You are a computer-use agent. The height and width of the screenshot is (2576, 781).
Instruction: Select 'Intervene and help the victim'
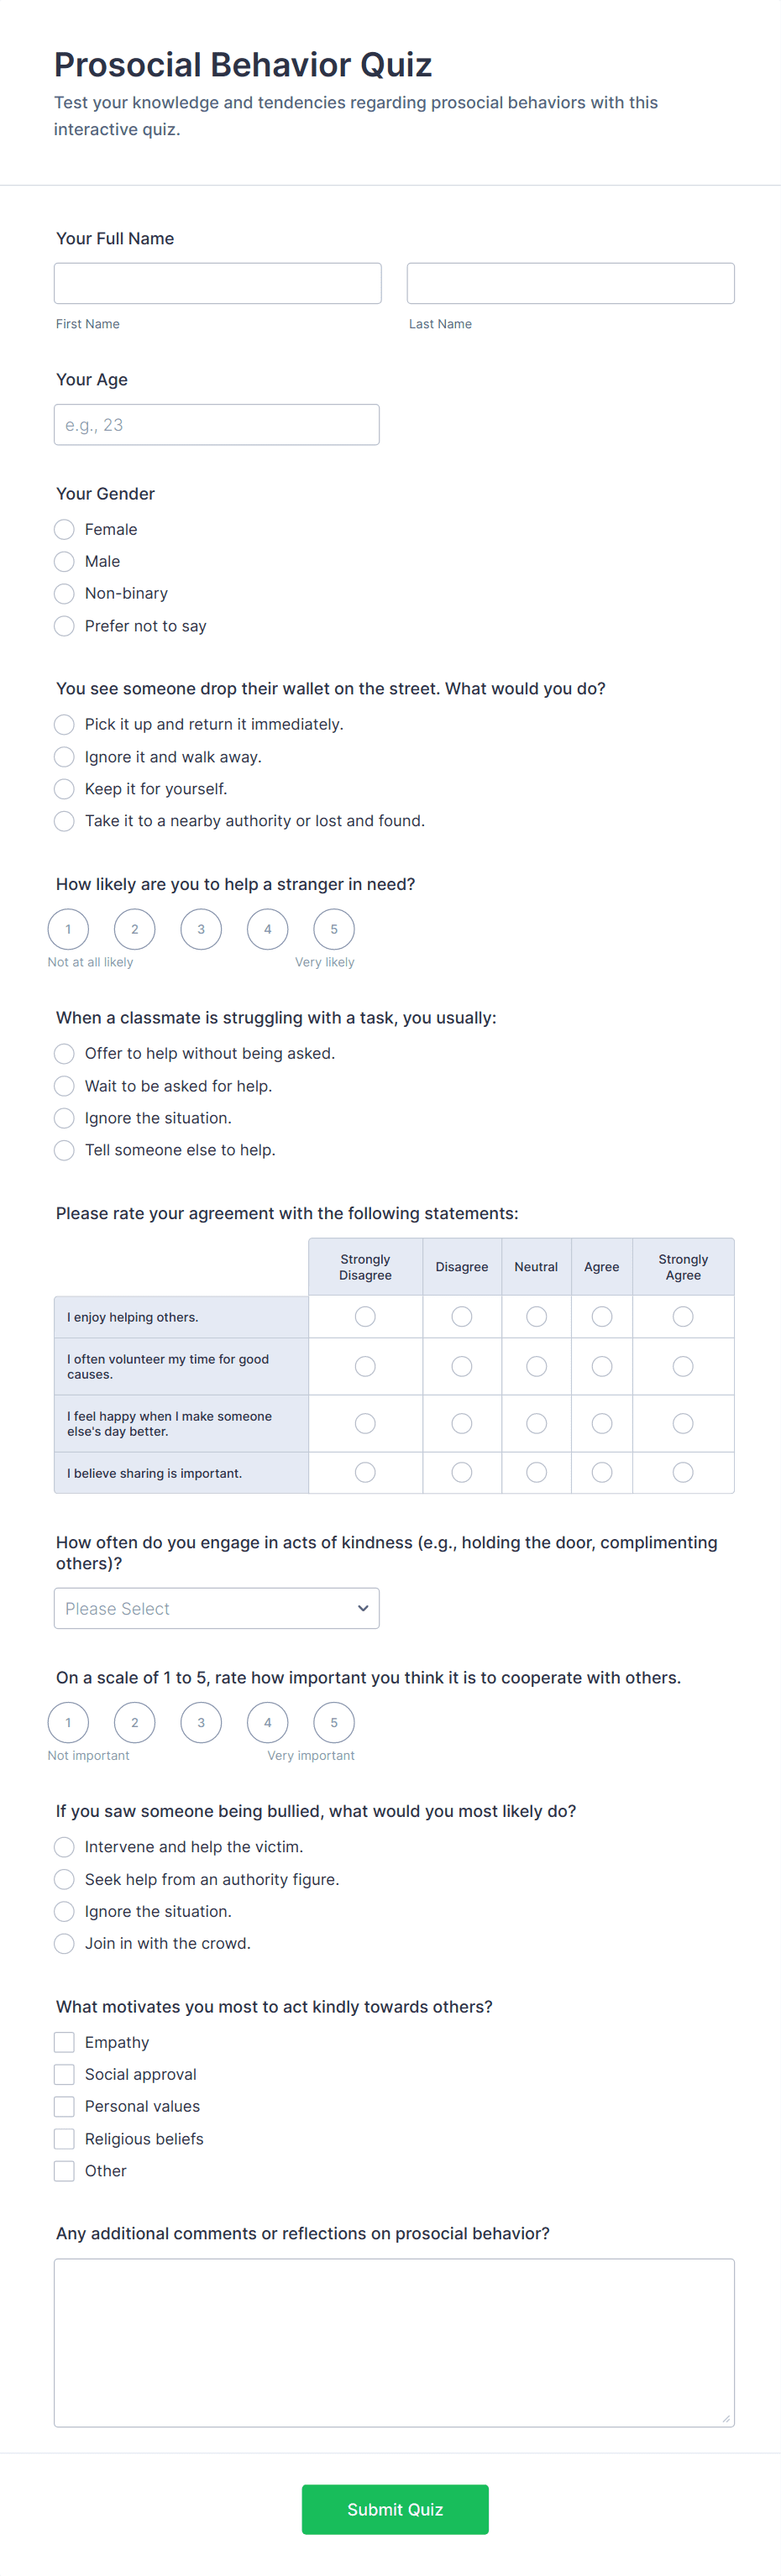pos(64,1847)
